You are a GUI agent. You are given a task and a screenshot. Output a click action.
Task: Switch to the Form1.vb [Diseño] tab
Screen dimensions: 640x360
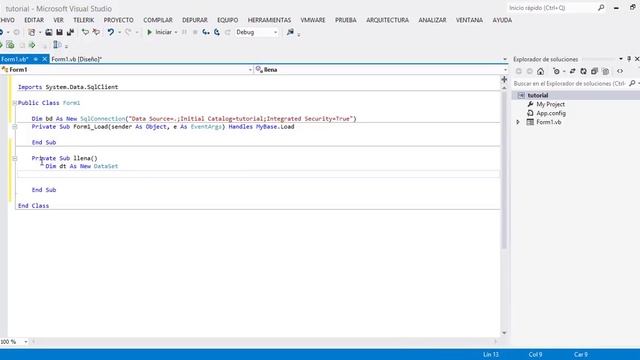(76, 59)
